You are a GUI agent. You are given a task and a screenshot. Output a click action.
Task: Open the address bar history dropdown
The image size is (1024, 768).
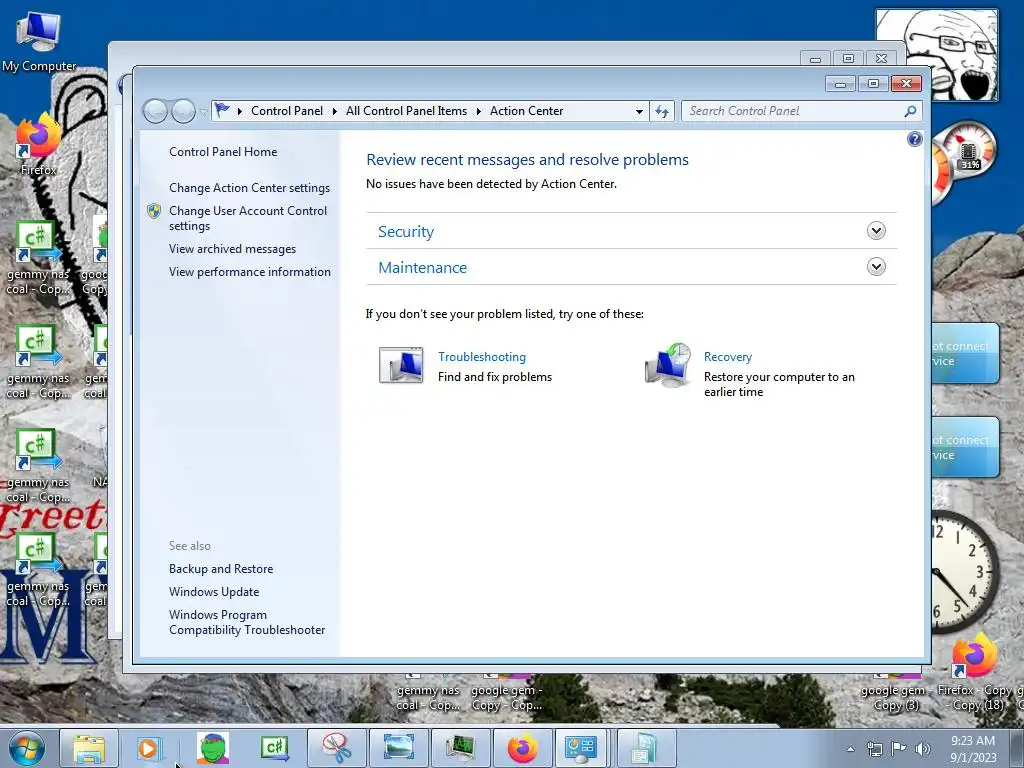pyautogui.click(x=639, y=111)
